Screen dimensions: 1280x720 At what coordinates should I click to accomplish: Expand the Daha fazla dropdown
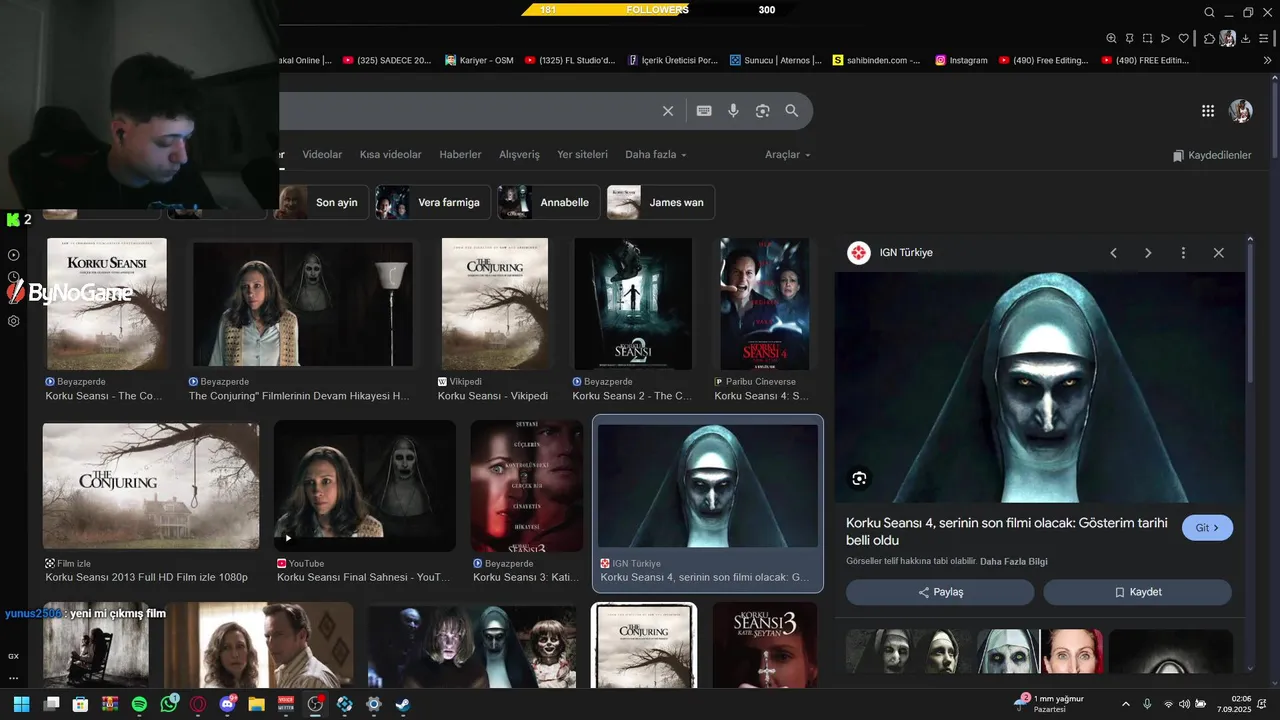click(x=656, y=155)
